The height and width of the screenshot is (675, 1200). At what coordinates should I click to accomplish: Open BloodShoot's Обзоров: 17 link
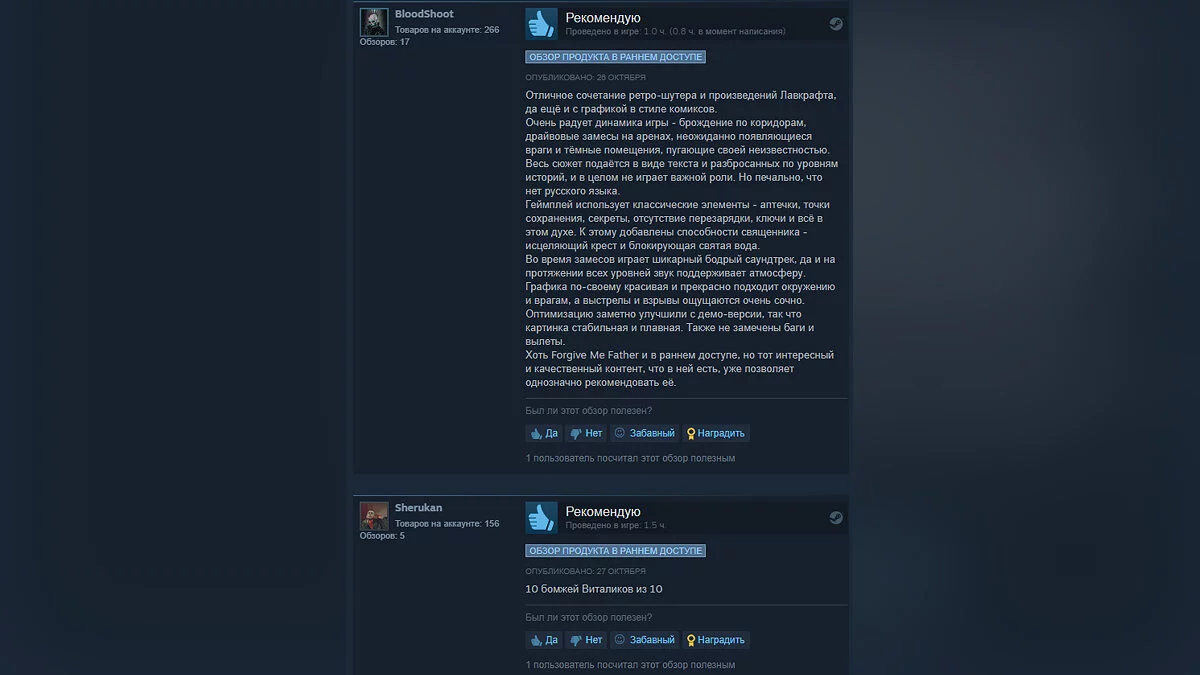385,42
